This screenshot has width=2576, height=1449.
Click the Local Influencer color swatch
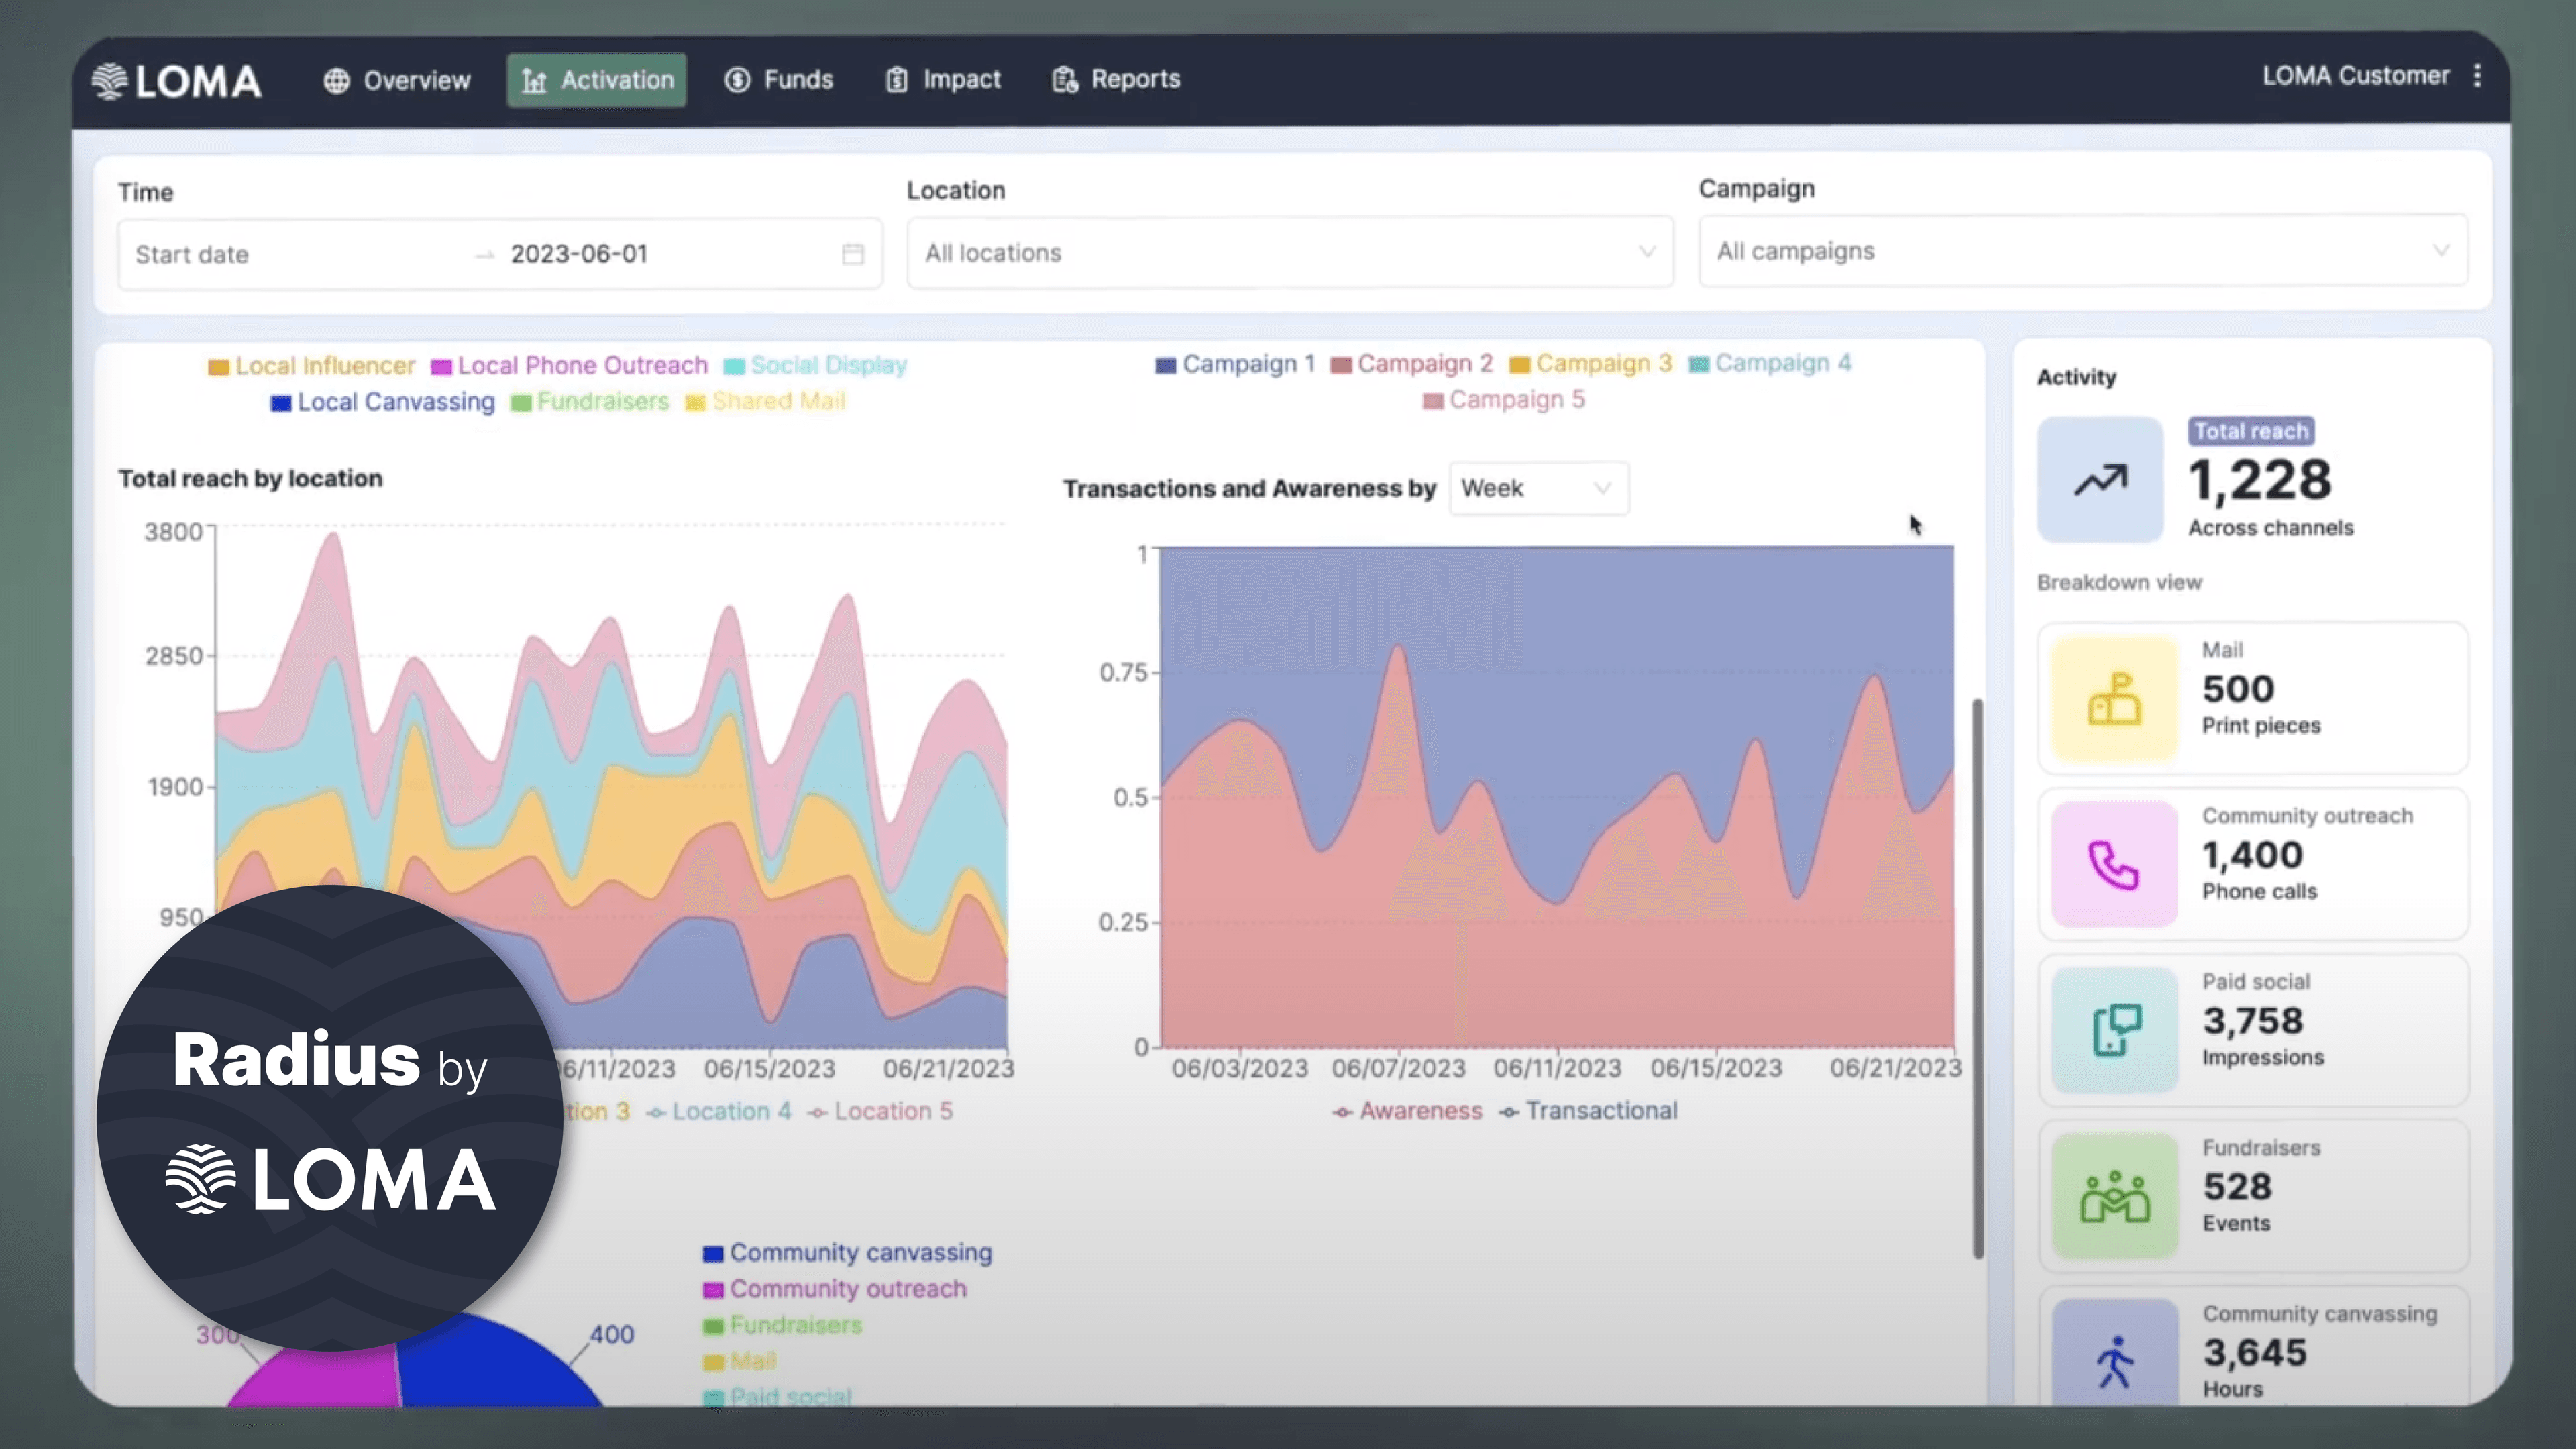219,365
